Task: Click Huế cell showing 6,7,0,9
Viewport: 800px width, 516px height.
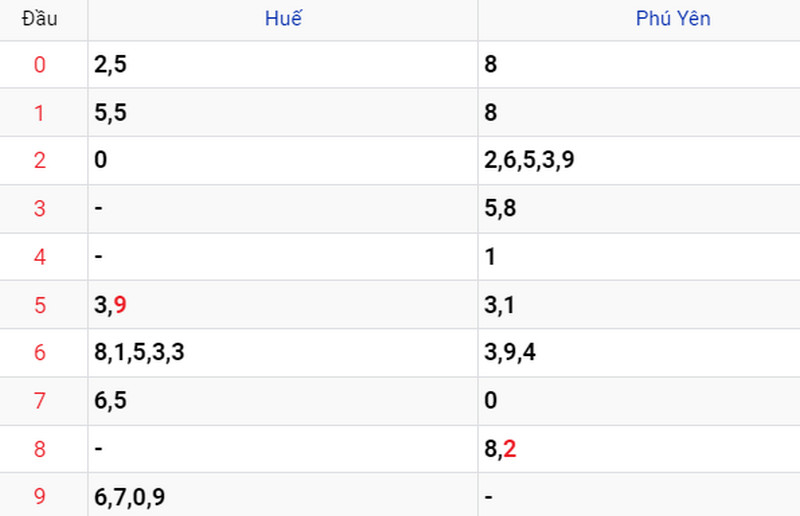Action: pyautogui.click(x=283, y=495)
